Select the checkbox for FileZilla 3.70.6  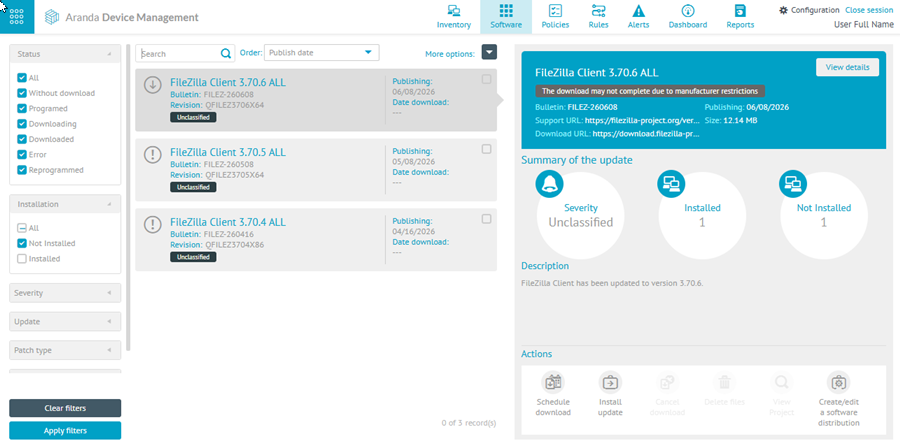(486, 79)
